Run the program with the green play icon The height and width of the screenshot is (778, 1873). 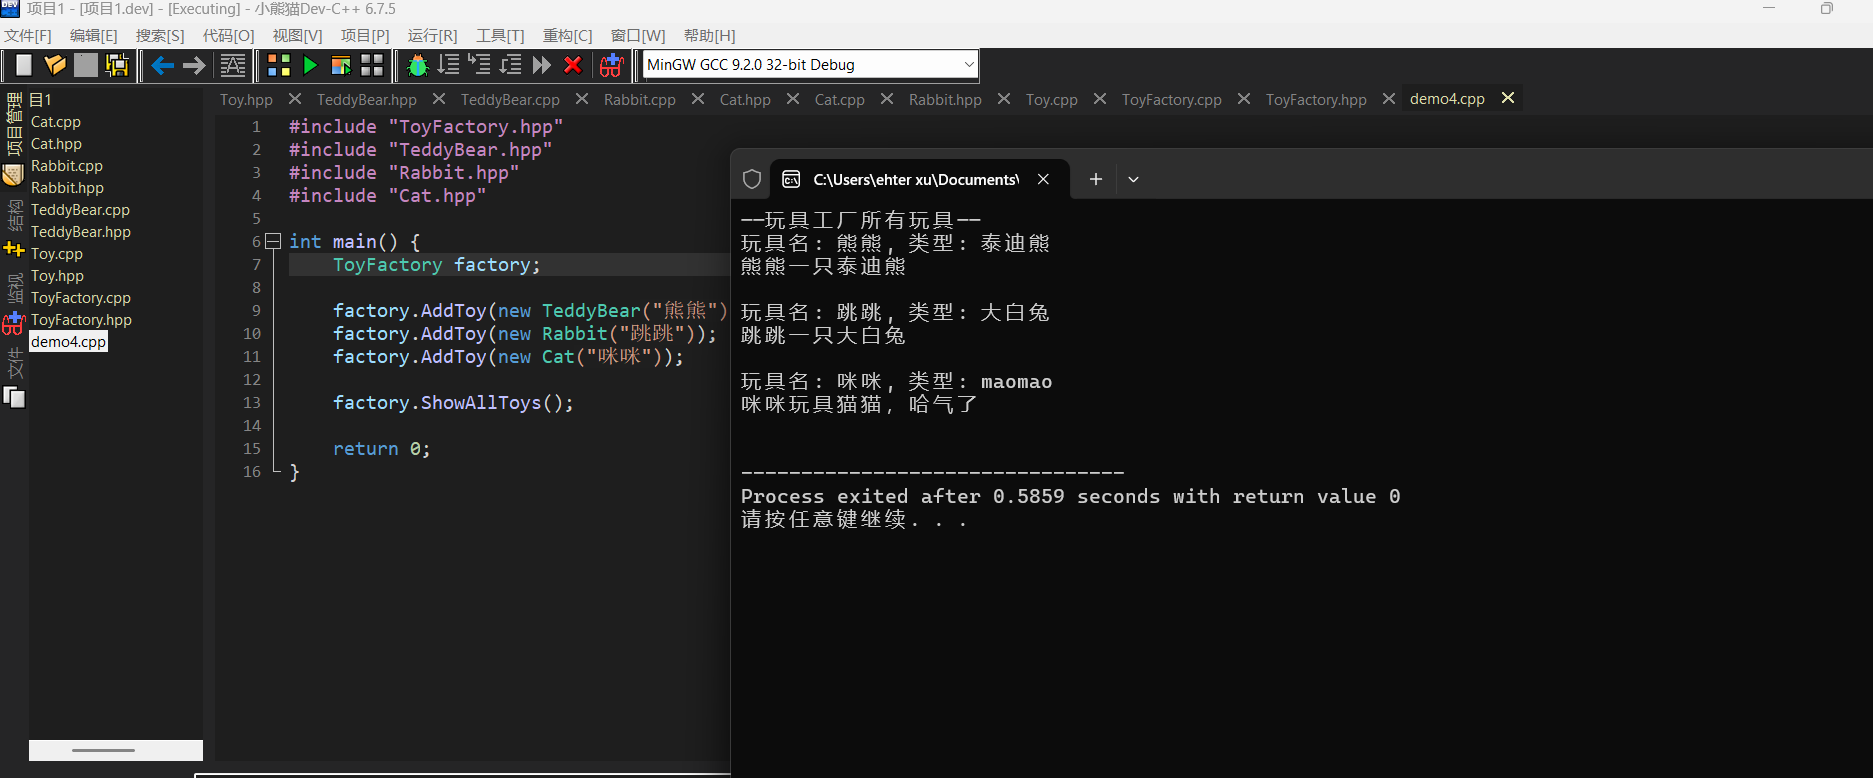(310, 65)
